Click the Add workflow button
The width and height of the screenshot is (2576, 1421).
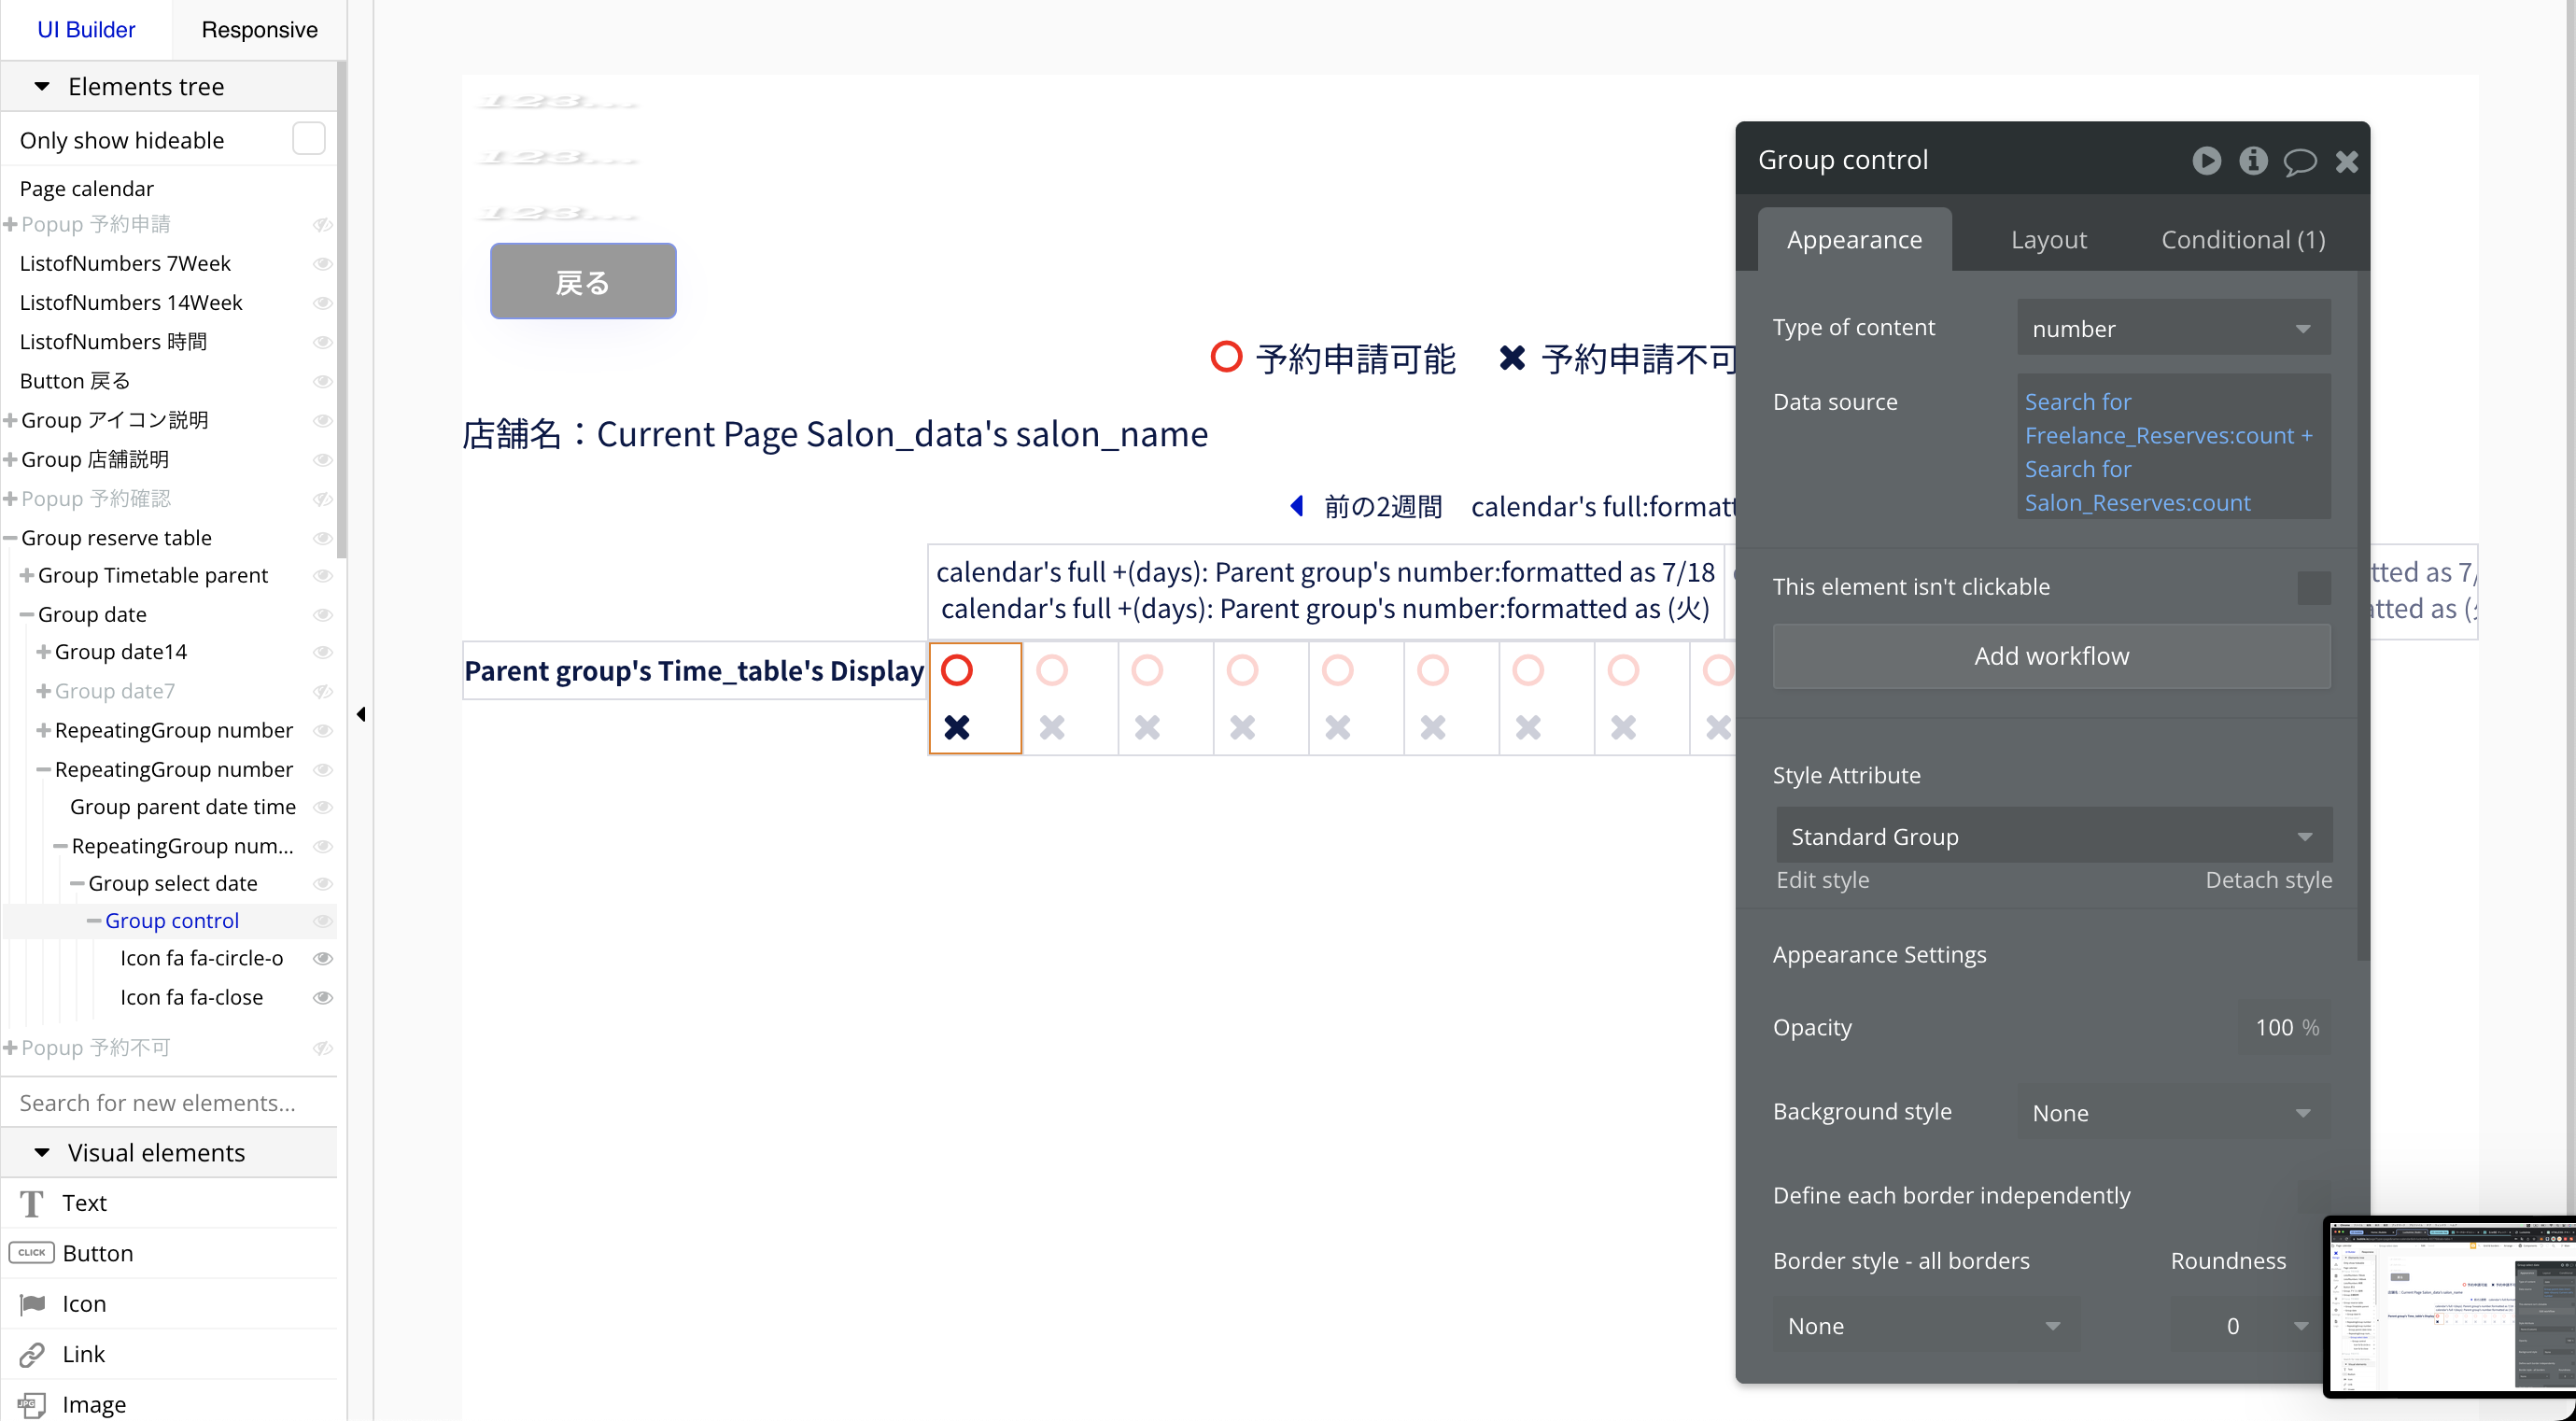[x=2050, y=656]
